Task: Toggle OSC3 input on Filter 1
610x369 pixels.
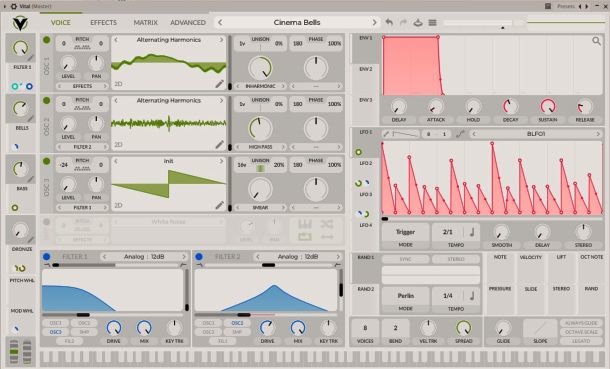Action: tap(56, 332)
